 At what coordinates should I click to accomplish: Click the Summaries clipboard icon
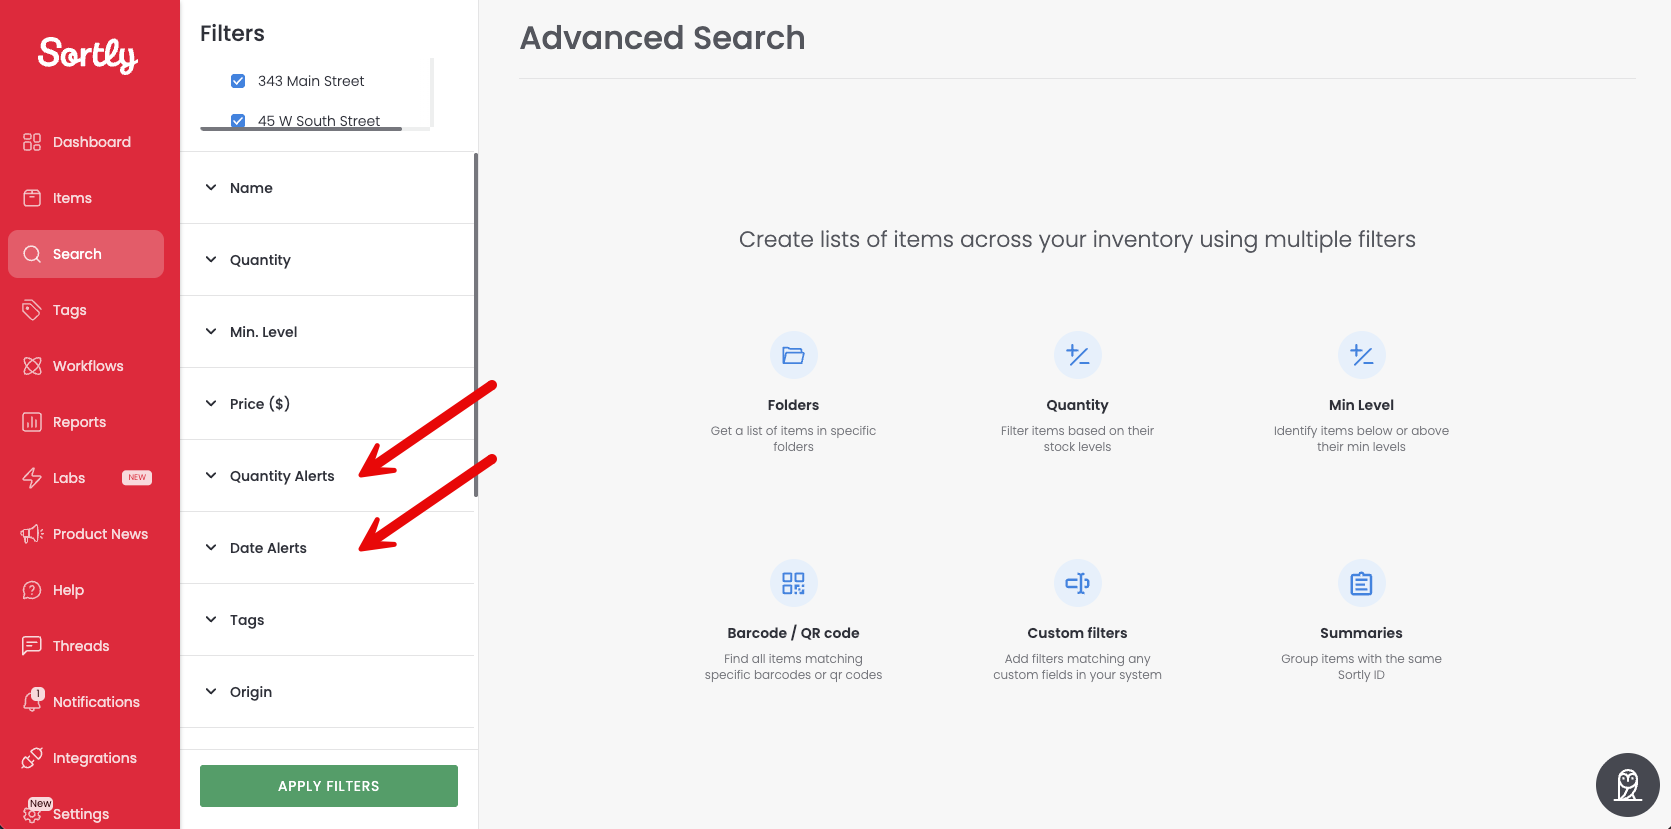pos(1361,583)
